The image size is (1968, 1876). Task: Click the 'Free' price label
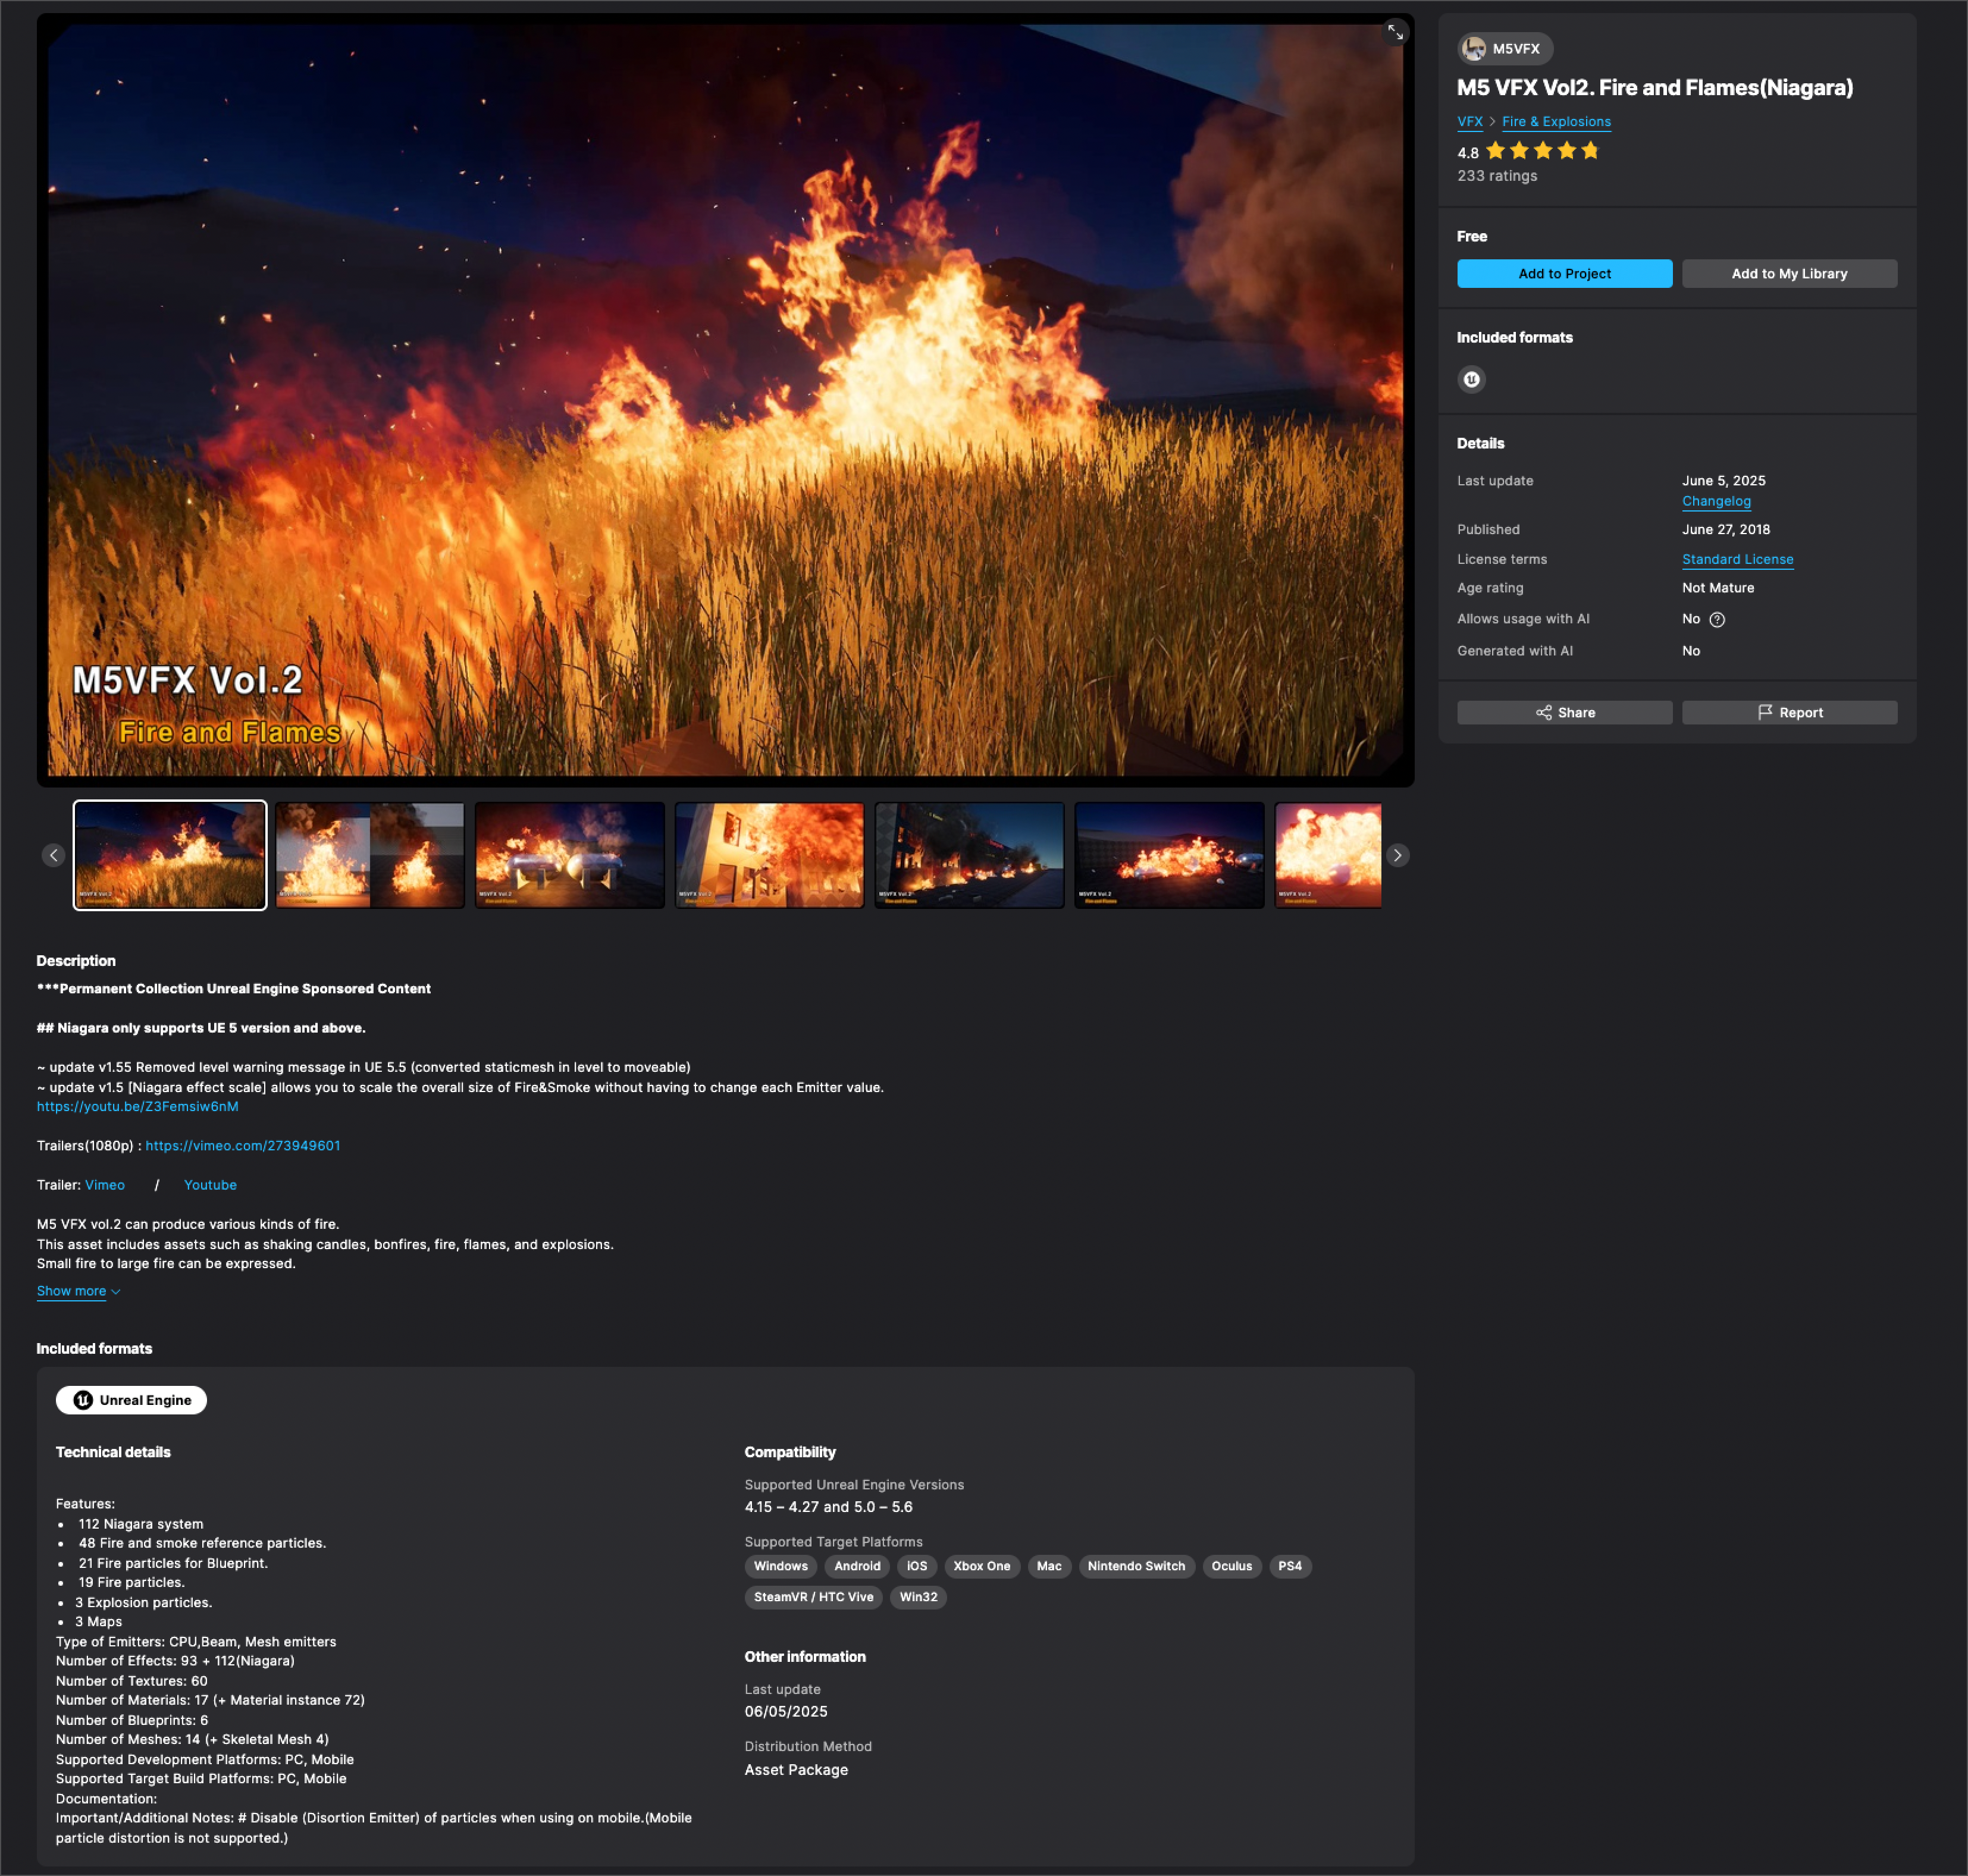pyautogui.click(x=1472, y=236)
